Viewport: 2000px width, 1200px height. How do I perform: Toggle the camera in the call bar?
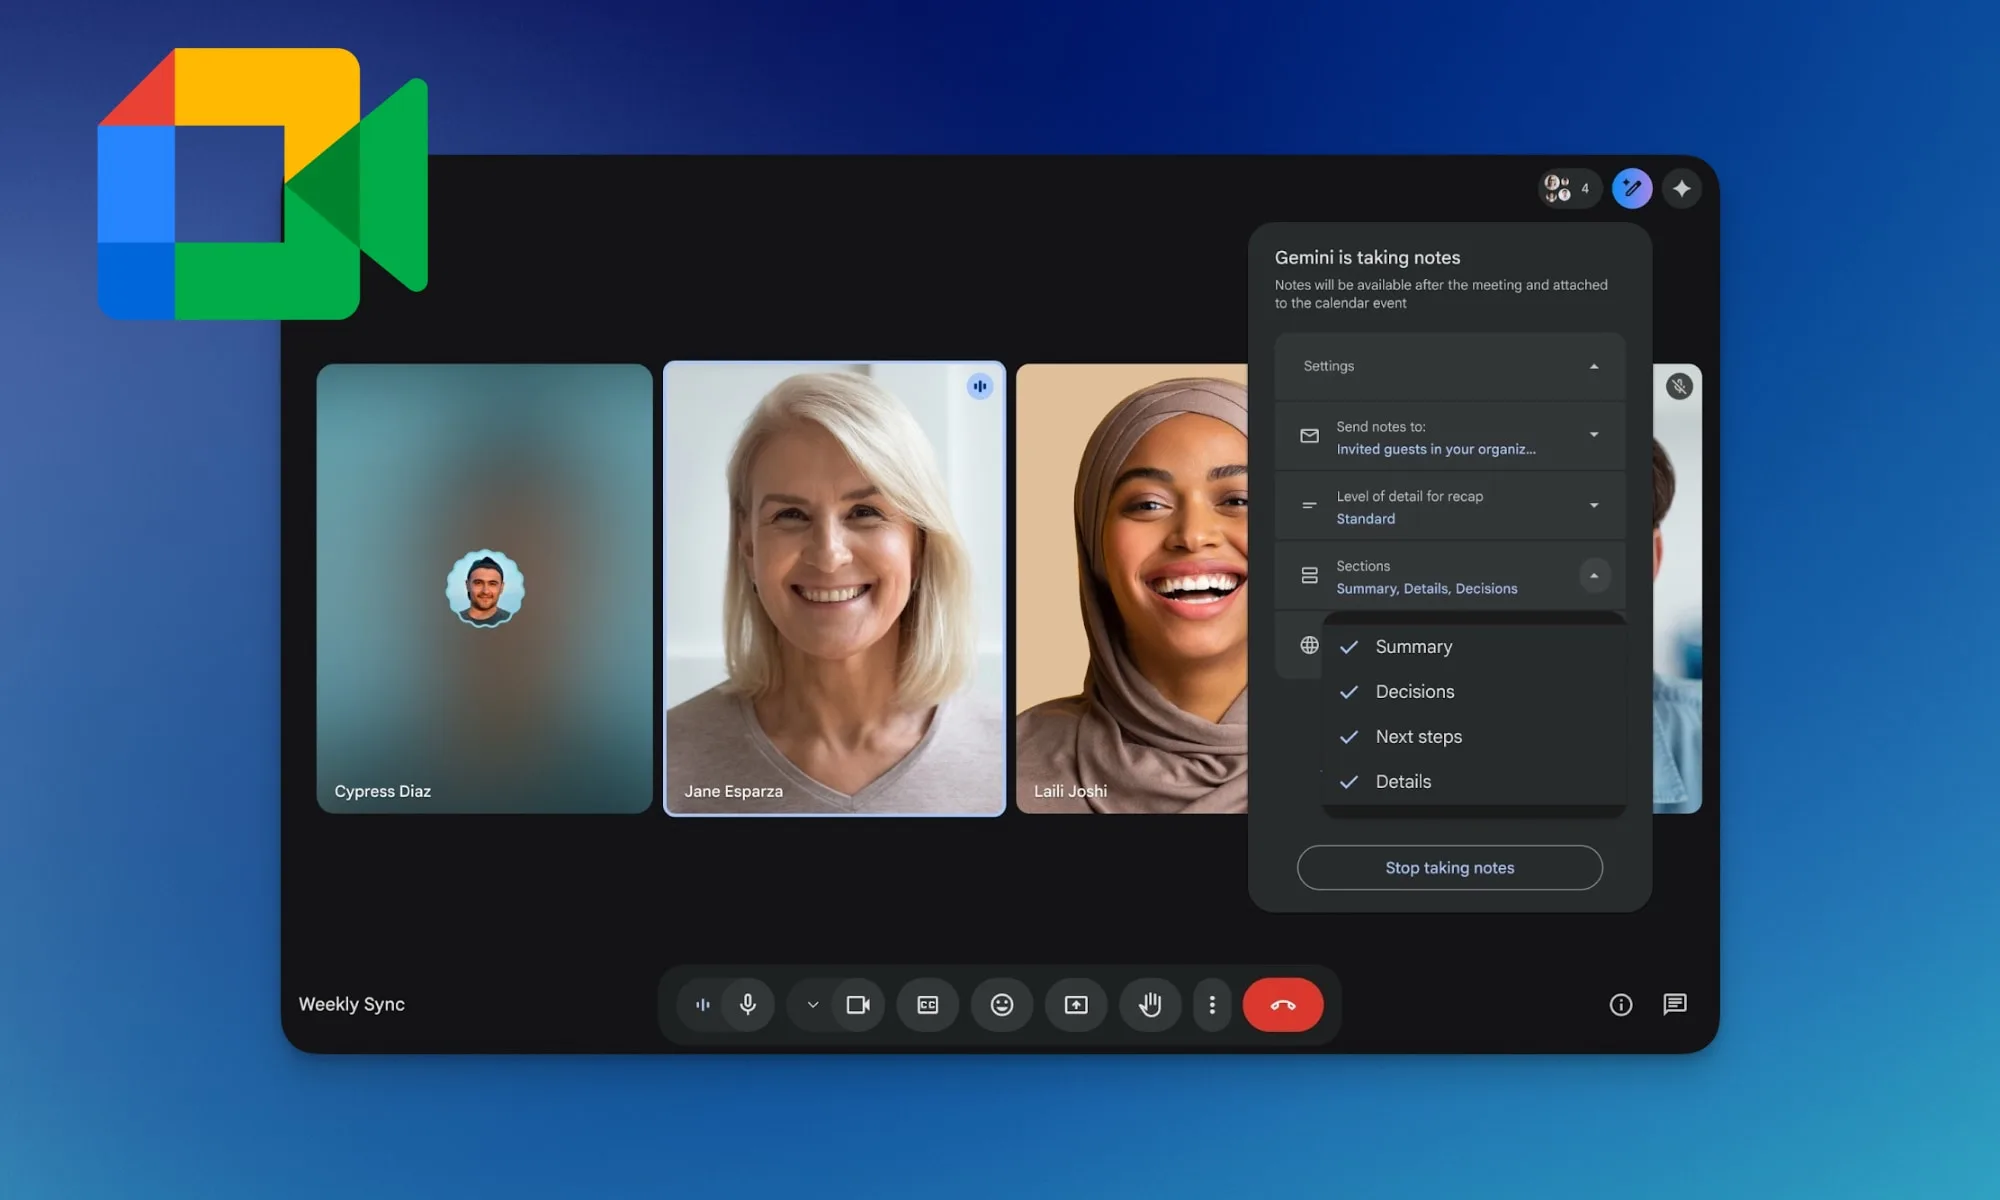tap(858, 1004)
